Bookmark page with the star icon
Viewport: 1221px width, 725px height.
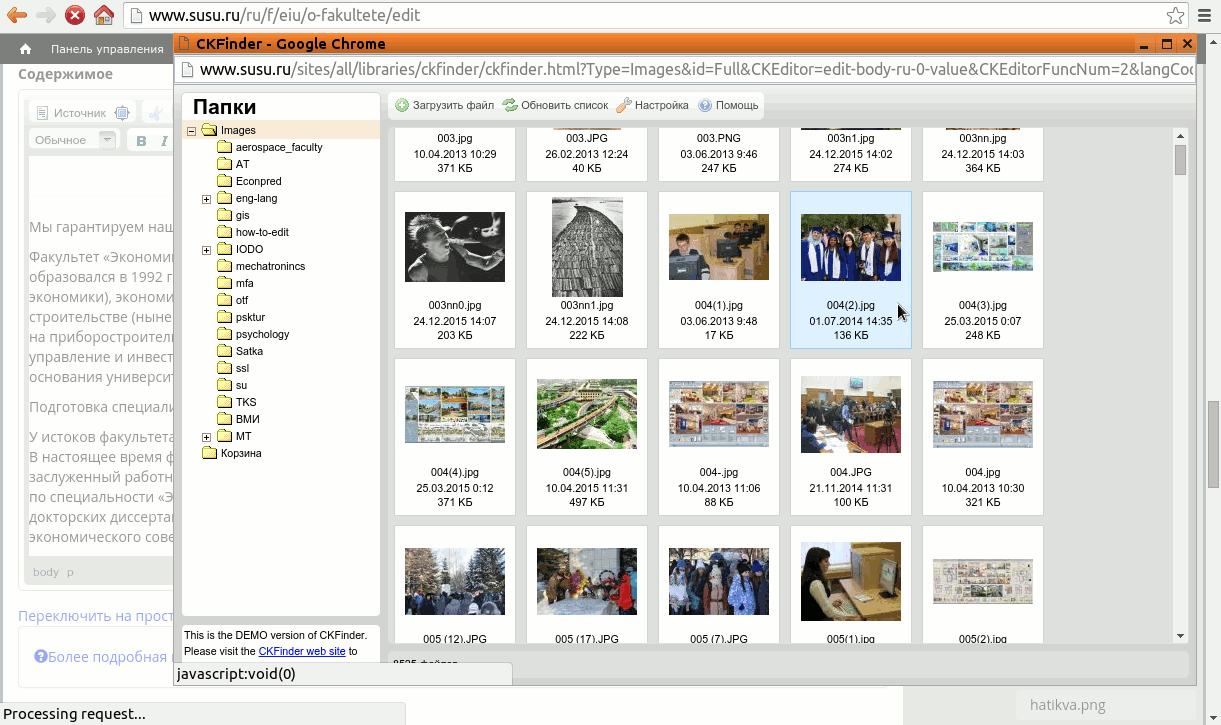[1176, 15]
